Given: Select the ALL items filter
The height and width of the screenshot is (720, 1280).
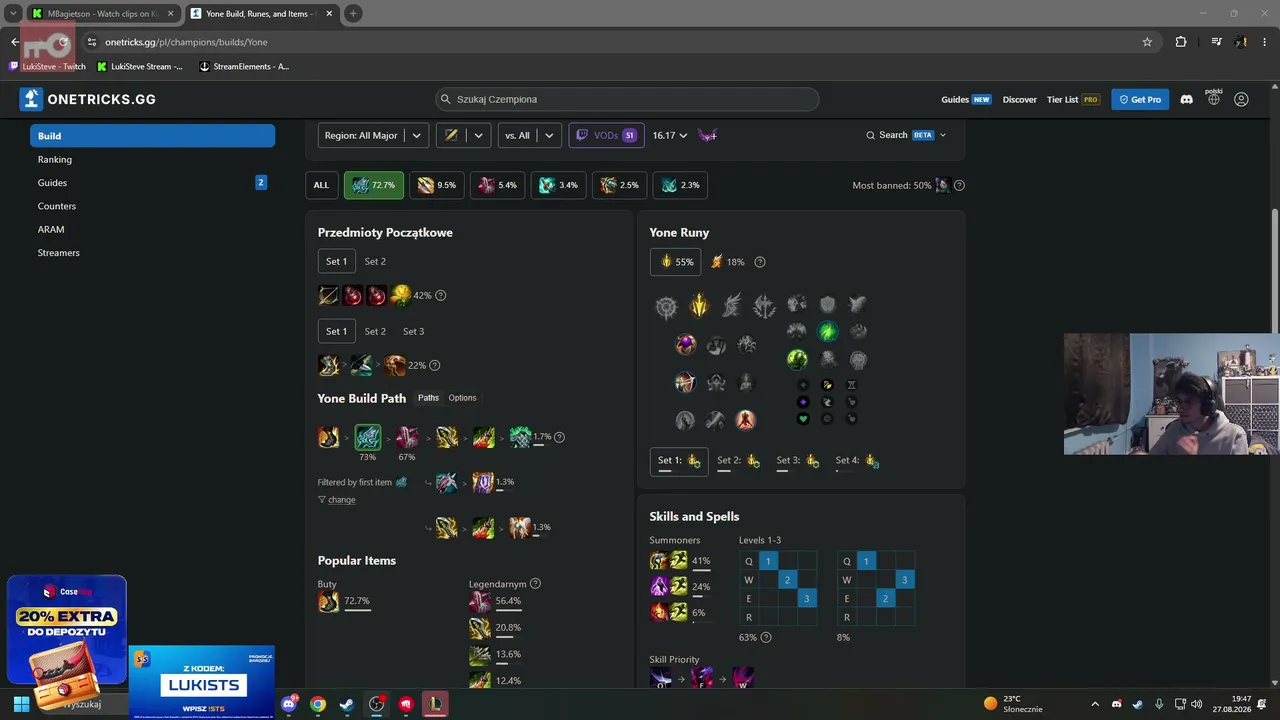Looking at the screenshot, I should 321,185.
